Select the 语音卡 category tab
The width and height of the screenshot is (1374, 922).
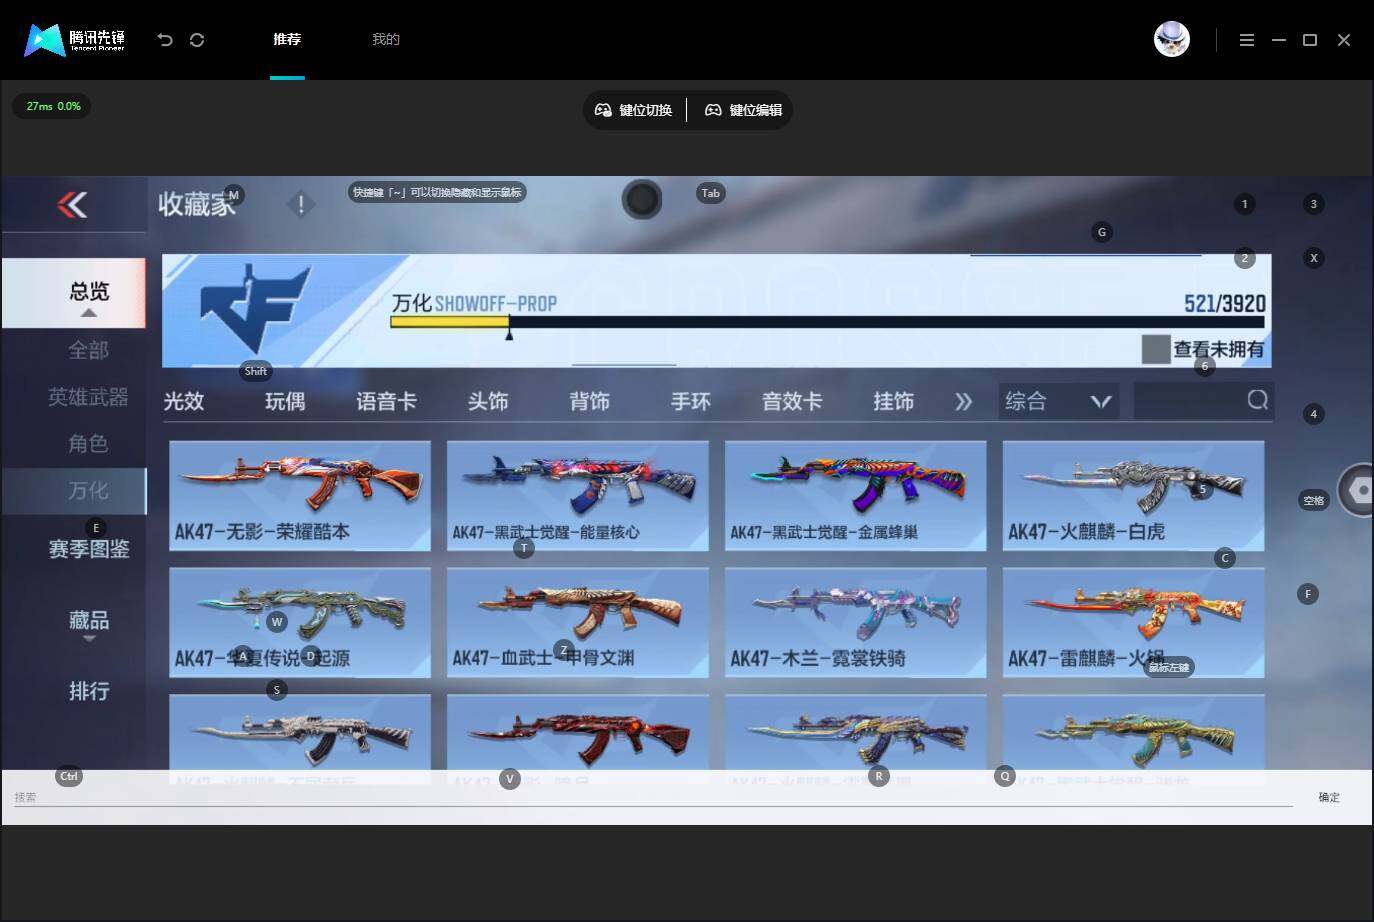click(386, 401)
